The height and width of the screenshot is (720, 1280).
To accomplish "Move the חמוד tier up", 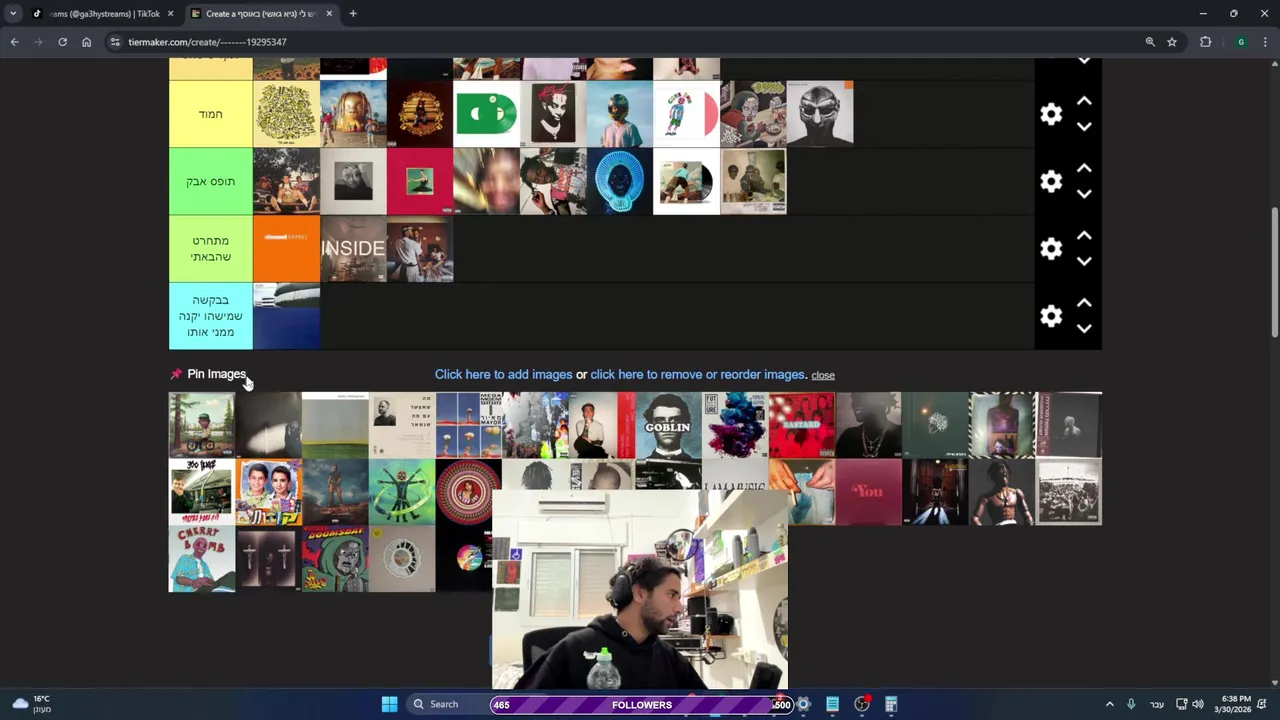I will pyautogui.click(x=1084, y=101).
